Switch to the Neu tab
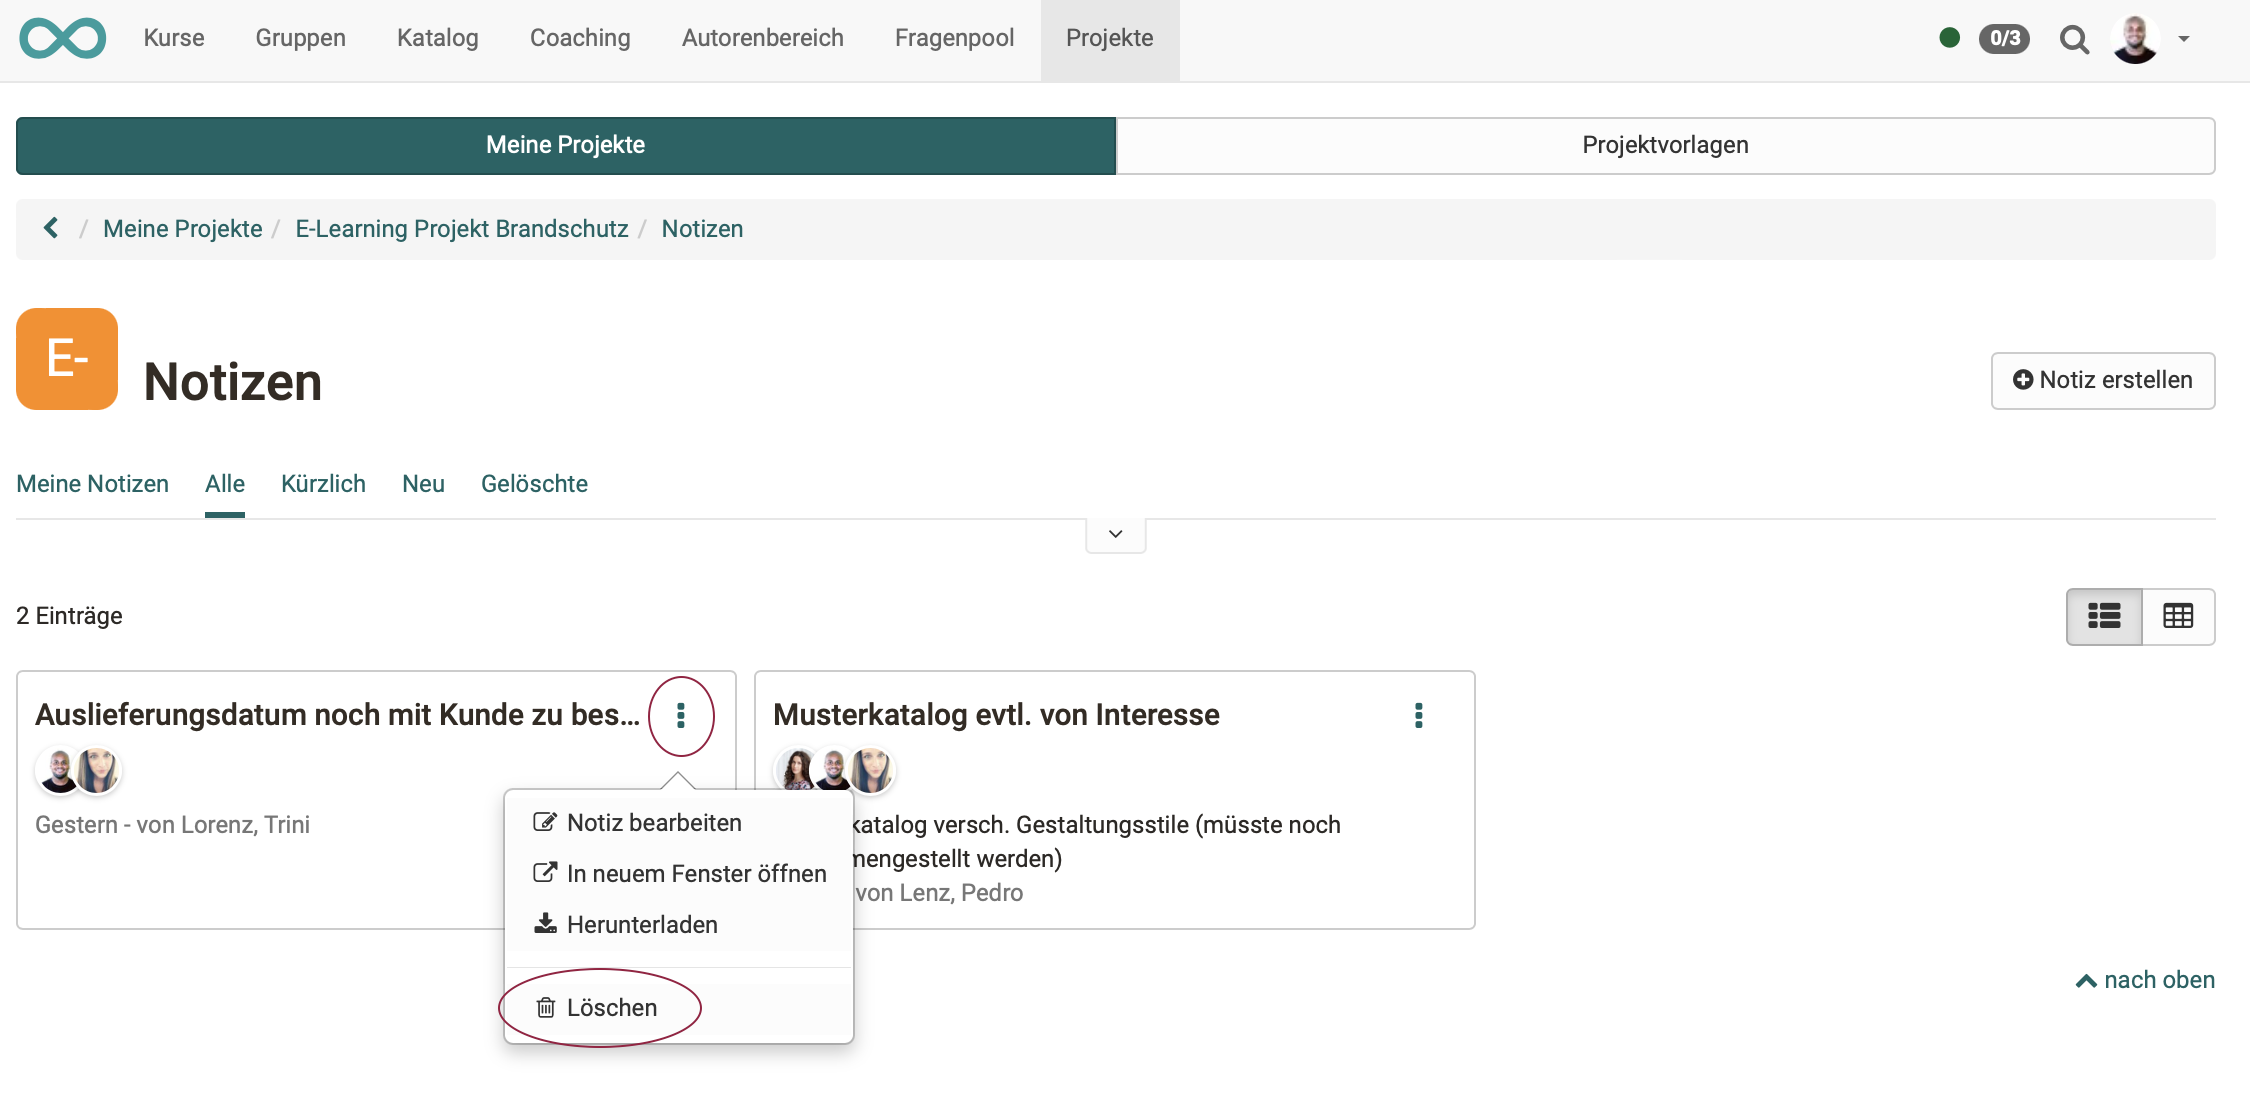 423,483
